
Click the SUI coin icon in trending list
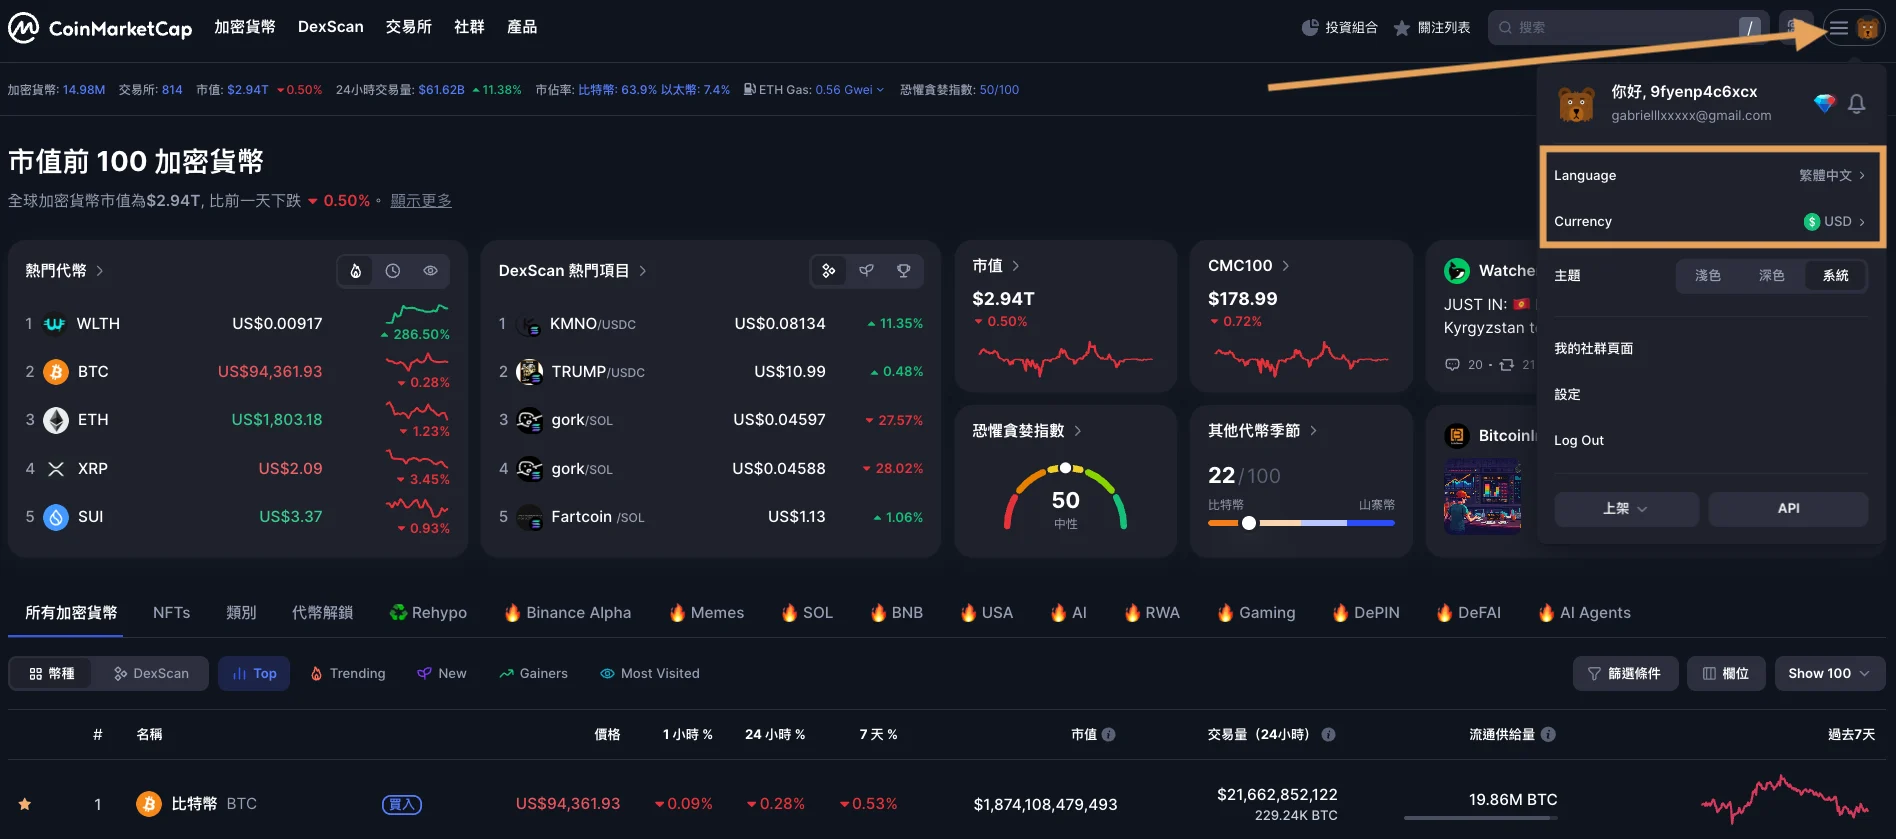pyautogui.click(x=56, y=517)
